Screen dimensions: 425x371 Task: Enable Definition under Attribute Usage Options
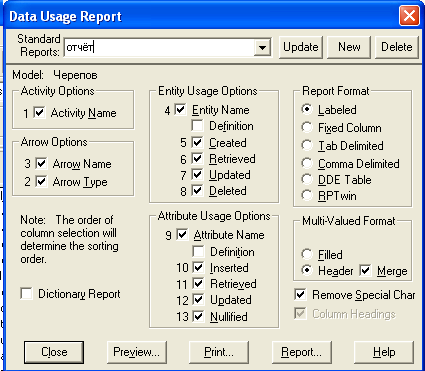point(198,251)
